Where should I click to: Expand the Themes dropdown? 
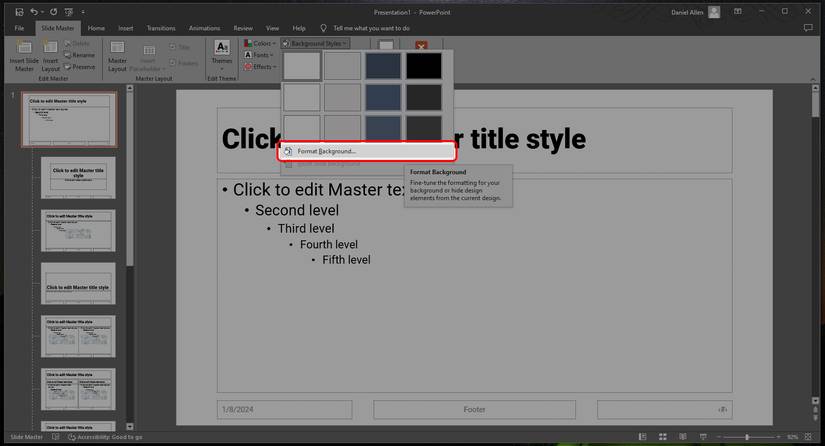222,57
